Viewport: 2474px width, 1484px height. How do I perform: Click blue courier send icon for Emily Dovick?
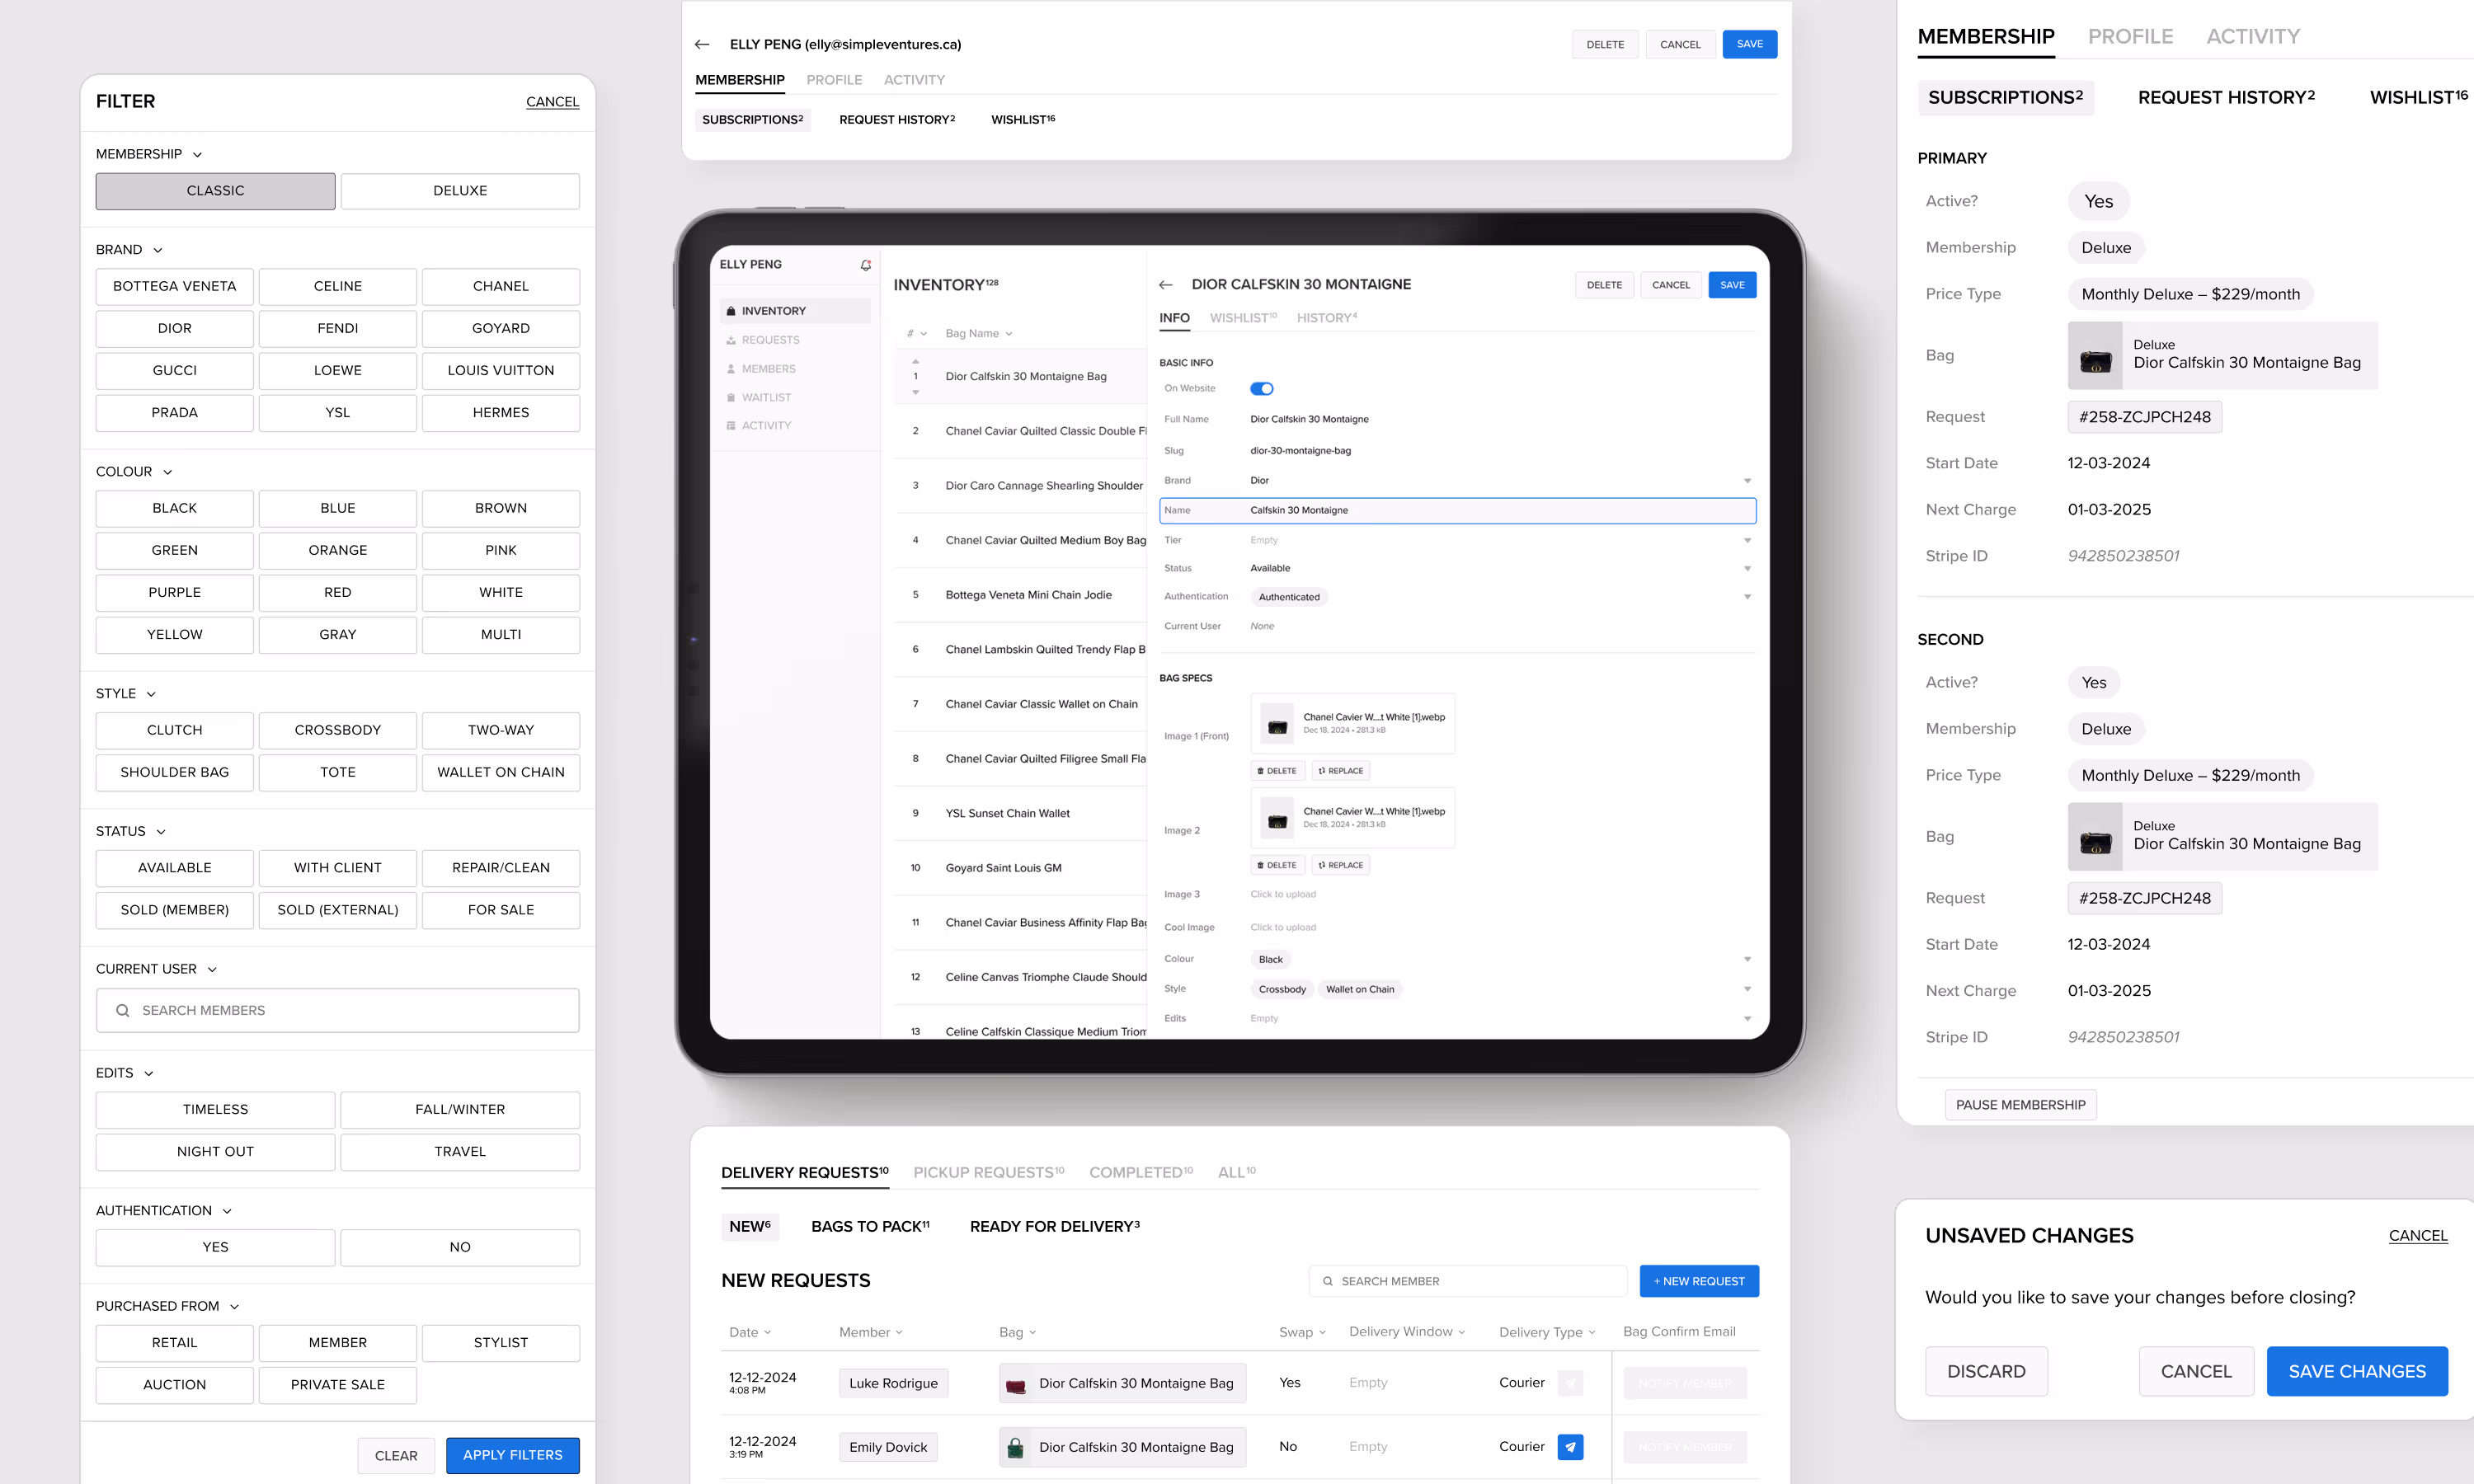[1570, 1446]
